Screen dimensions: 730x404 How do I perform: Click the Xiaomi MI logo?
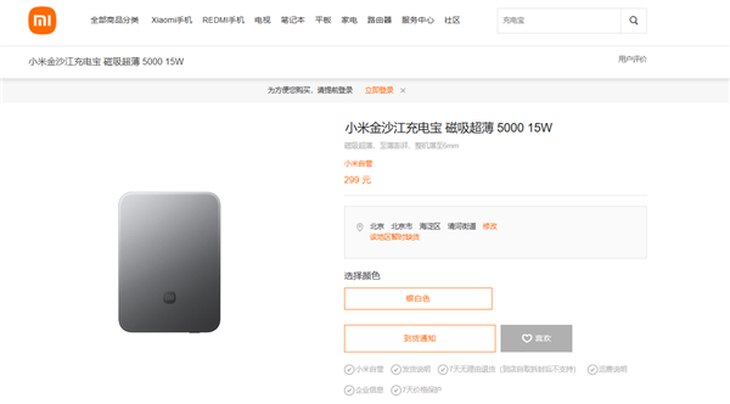[42, 20]
